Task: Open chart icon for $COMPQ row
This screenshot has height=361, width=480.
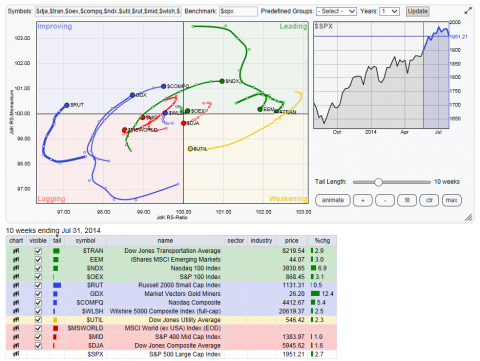Action: (15, 303)
